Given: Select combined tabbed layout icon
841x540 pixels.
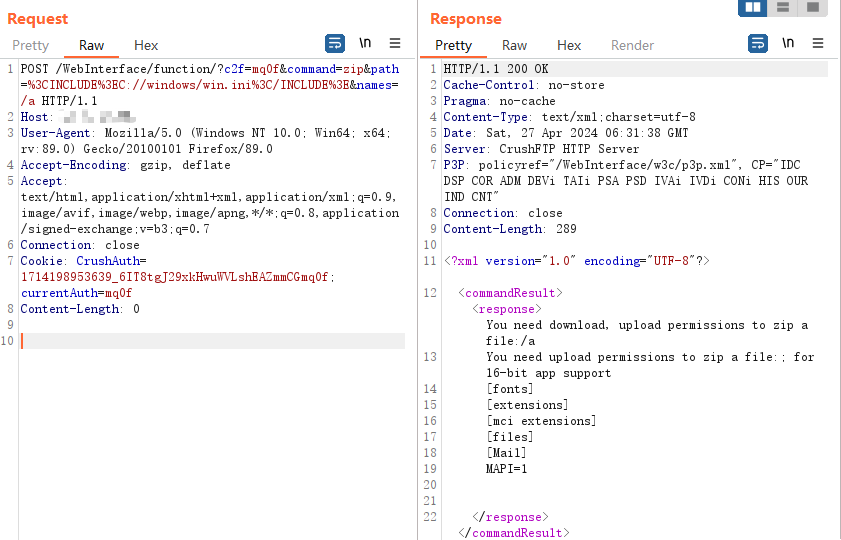Looking at the screenshot, I should [x=813, y=8].
